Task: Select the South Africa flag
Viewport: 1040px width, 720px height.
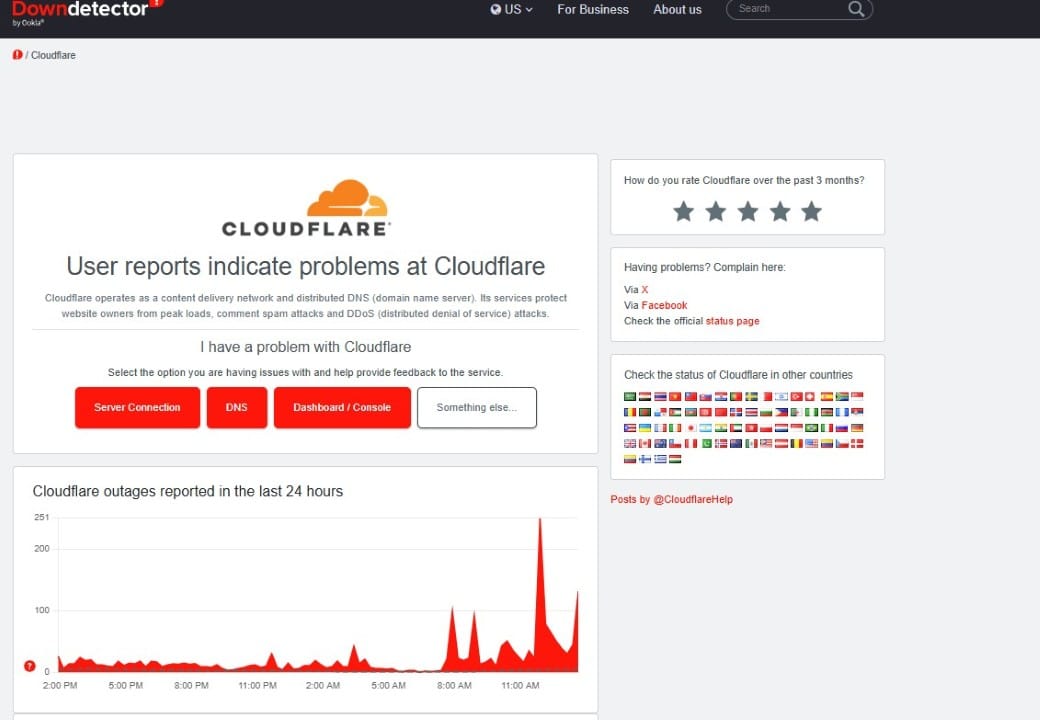Action: (x=842, y=396)
